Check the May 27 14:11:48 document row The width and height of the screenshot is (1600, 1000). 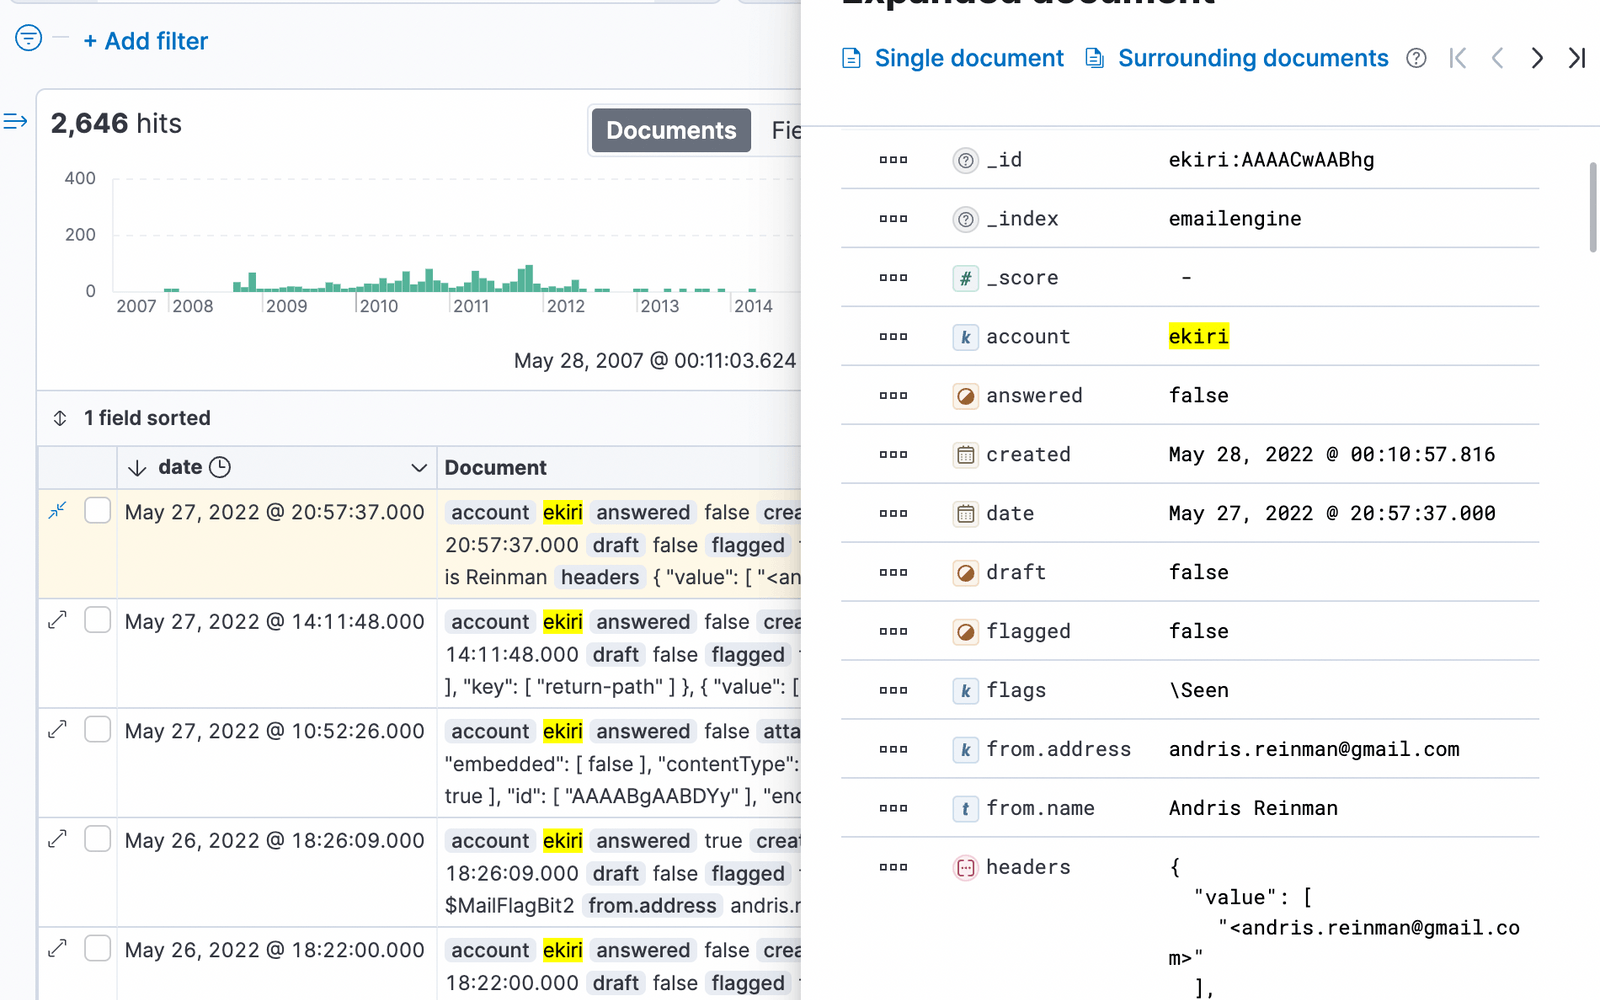(97, 620)
